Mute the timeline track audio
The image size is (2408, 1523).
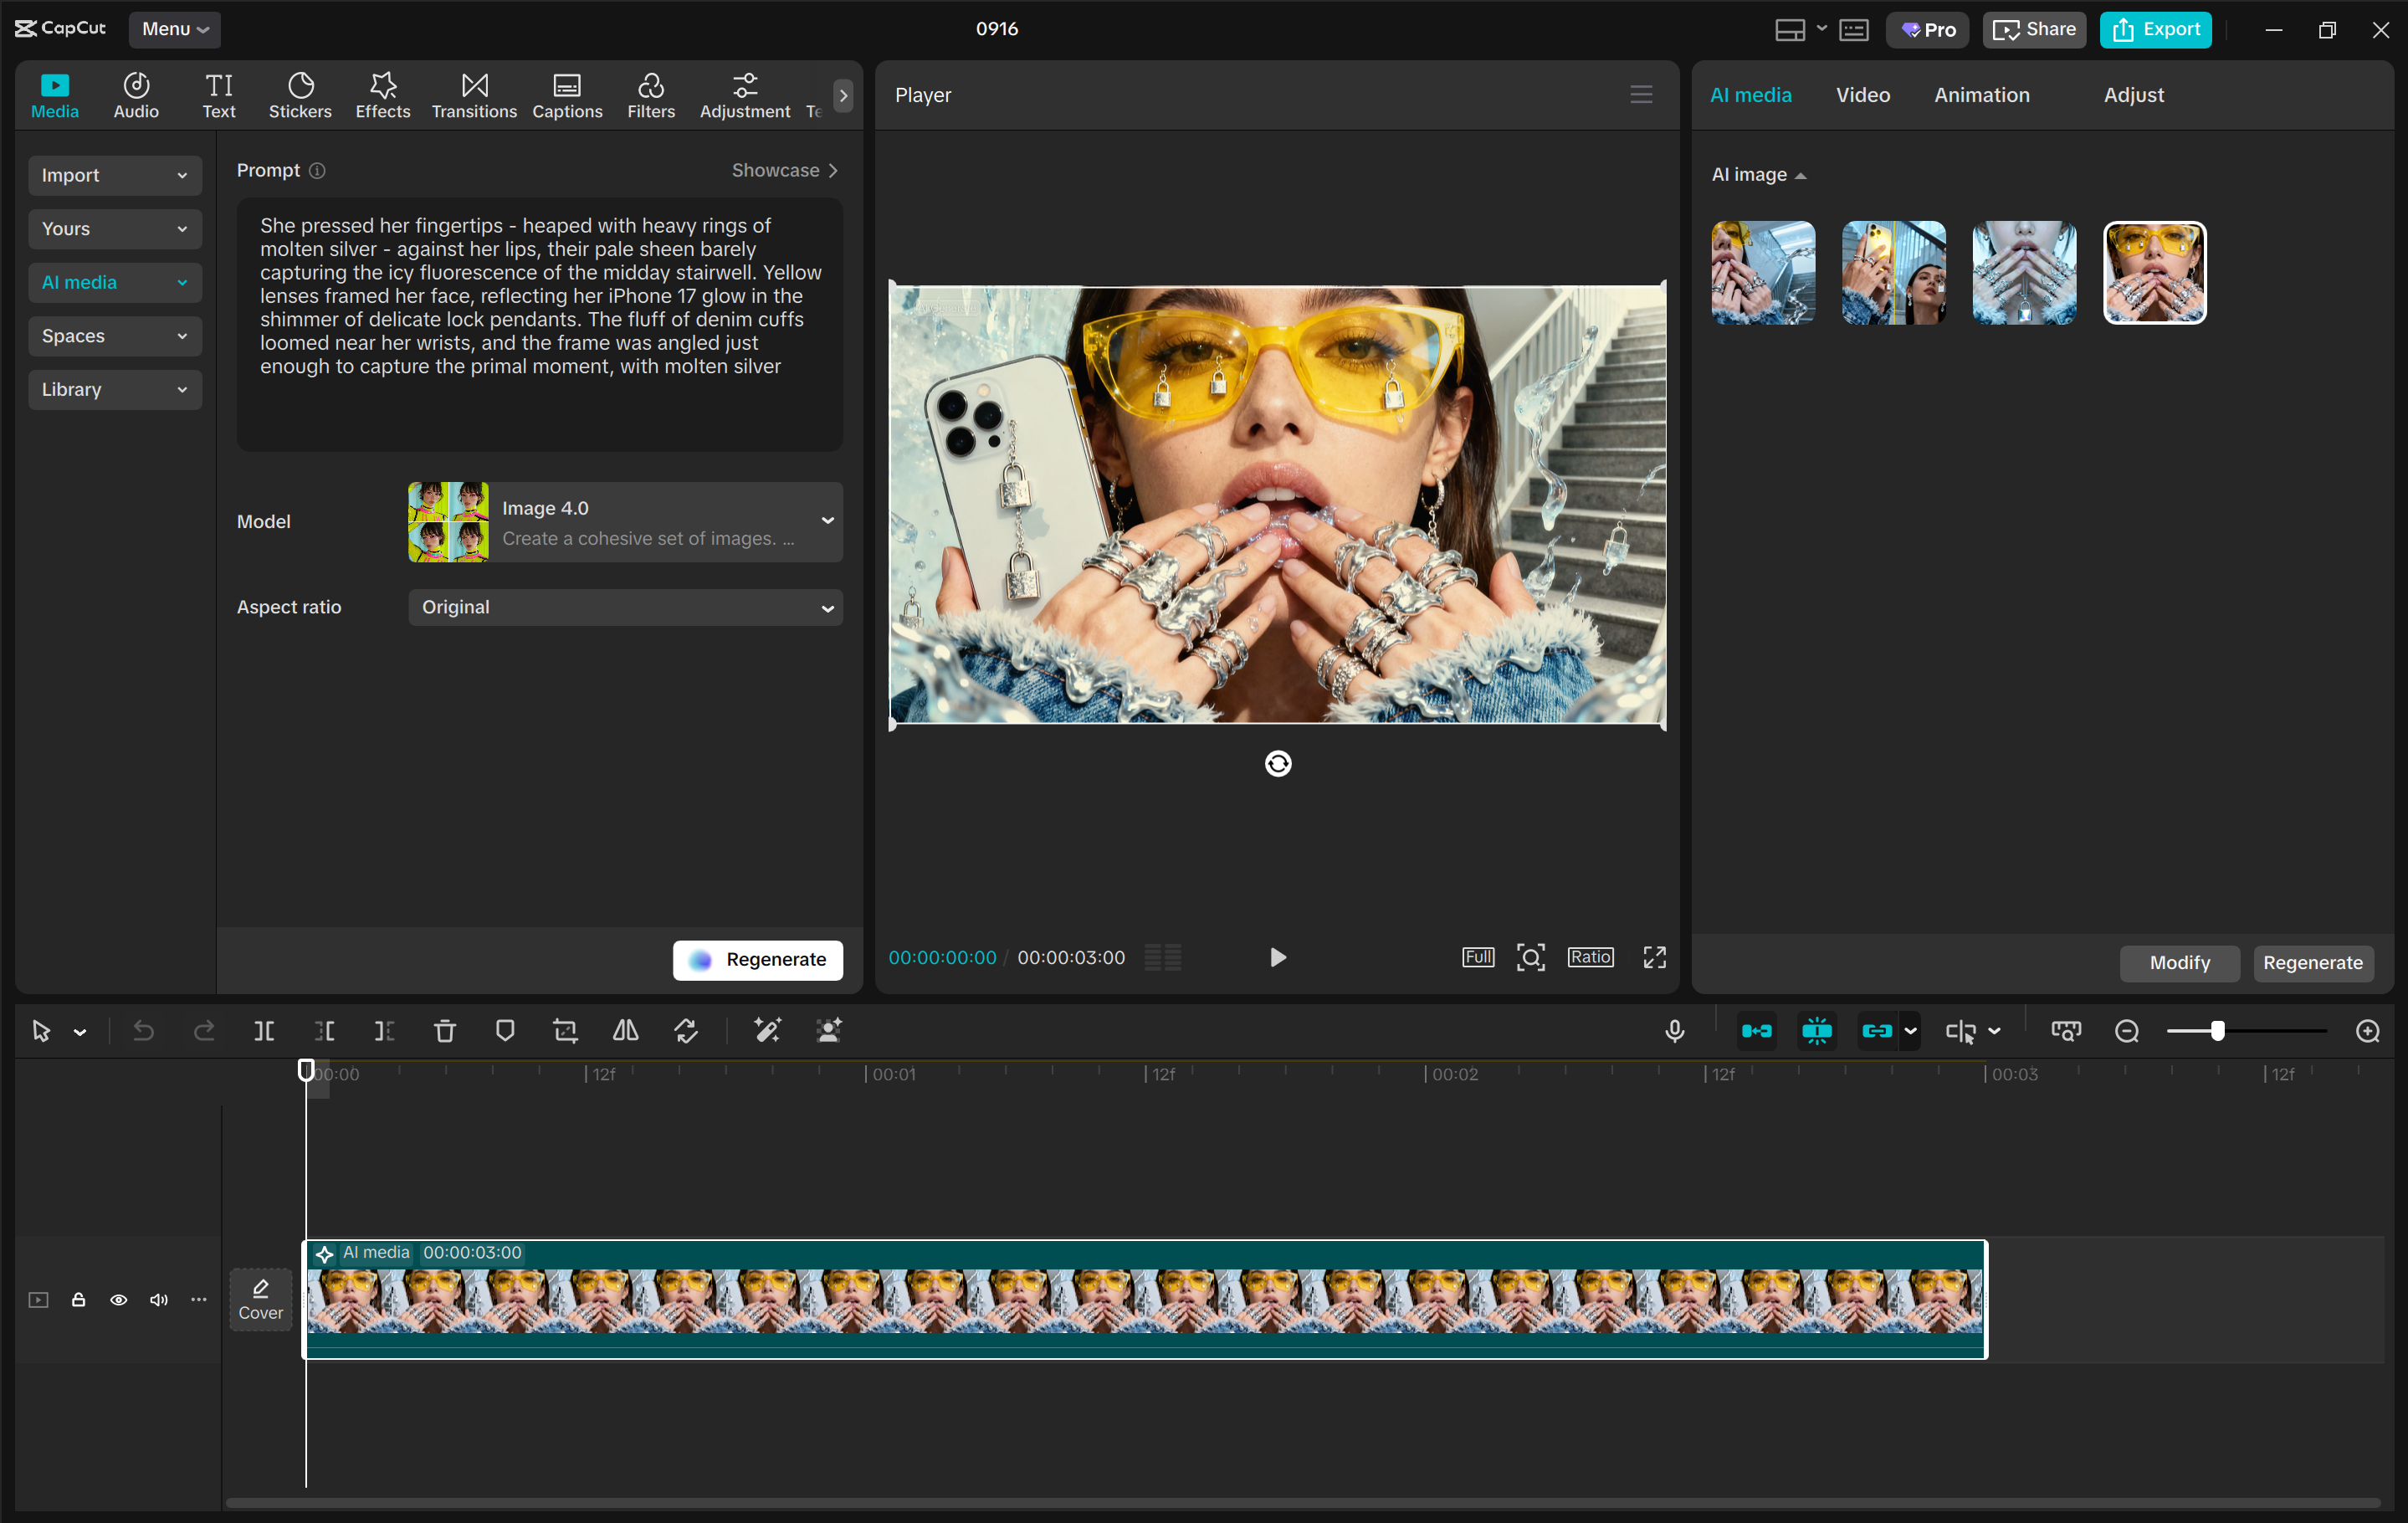click(158, 1300)
